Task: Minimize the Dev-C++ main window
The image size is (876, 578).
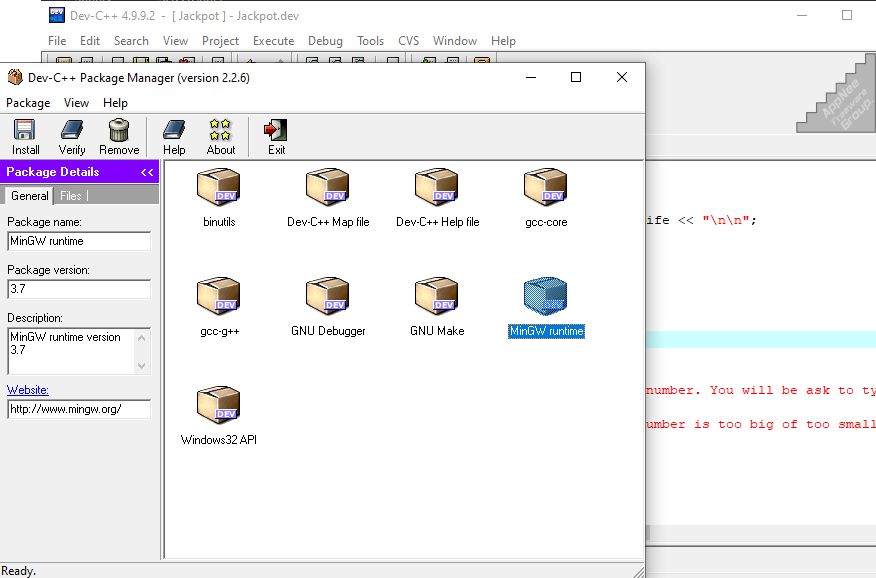Action: point(802,15)
